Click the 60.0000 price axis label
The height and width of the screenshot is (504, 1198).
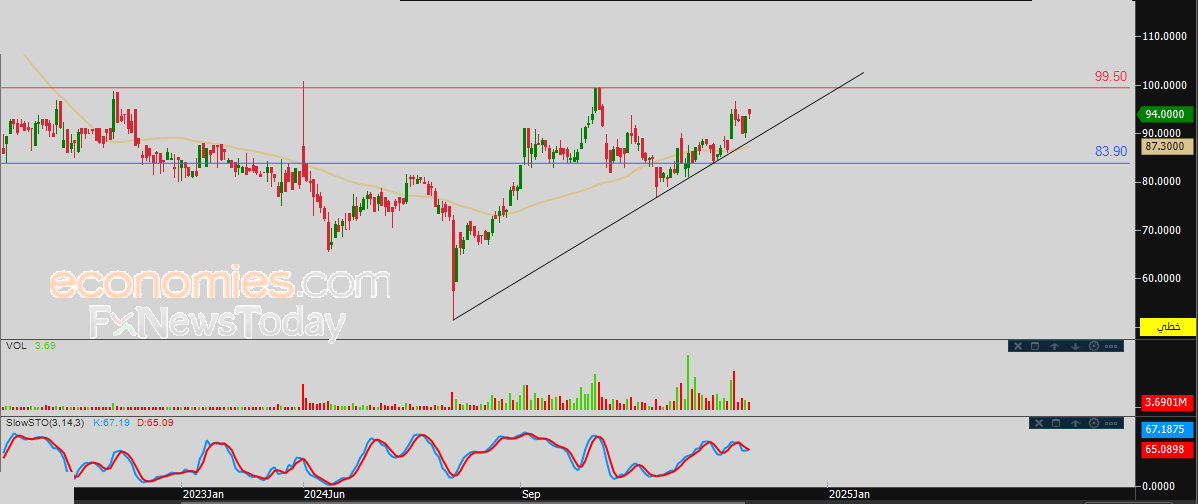coord(1163,278)
